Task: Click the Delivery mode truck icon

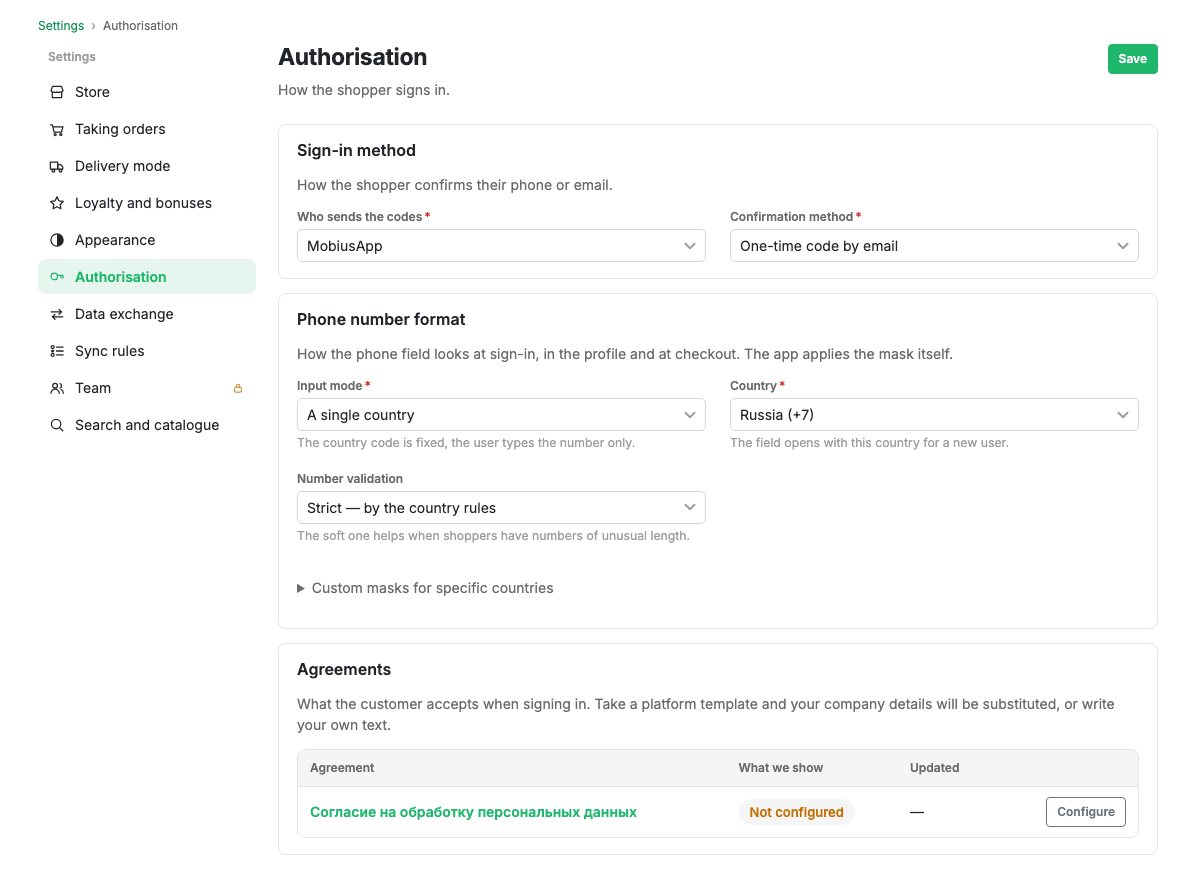Action: 57,166
